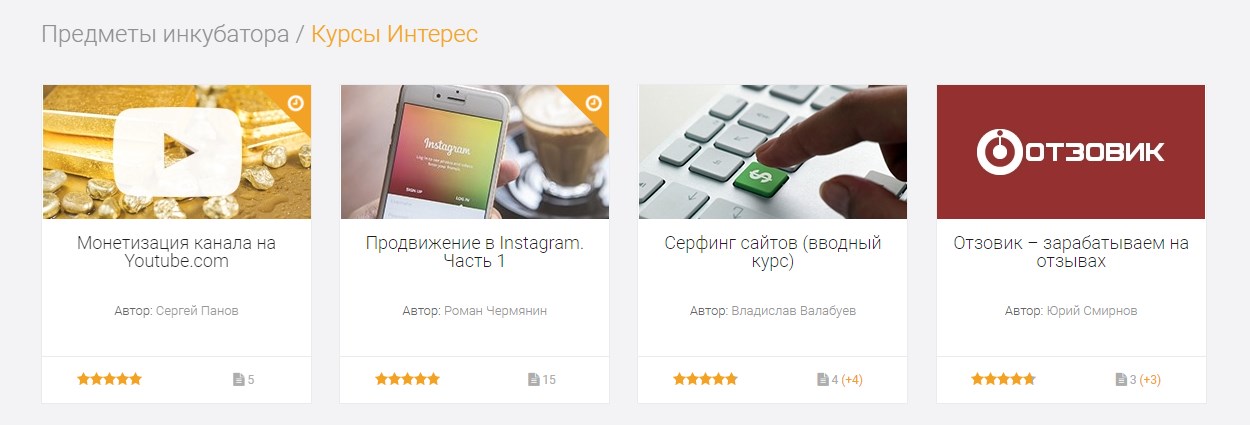1250x425 pixels.
Task: Click the star rating on the Отзовик course card
Action: pos(1003,379)
